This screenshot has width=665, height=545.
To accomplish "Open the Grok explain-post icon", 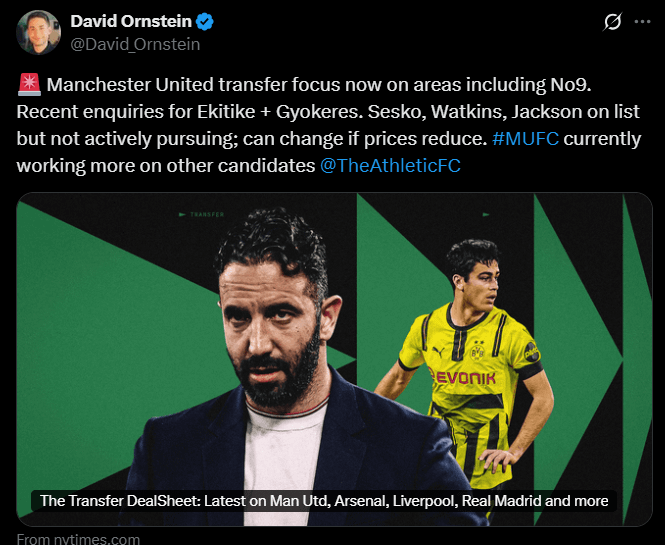I will click(x=612, y=22).
